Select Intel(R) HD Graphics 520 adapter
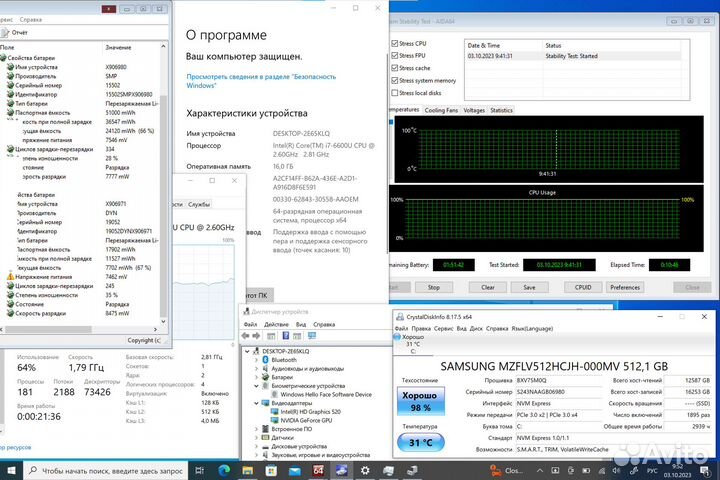The height and width of the screenshot is (480, 720). pyautogui.click(x=310, y=412)
